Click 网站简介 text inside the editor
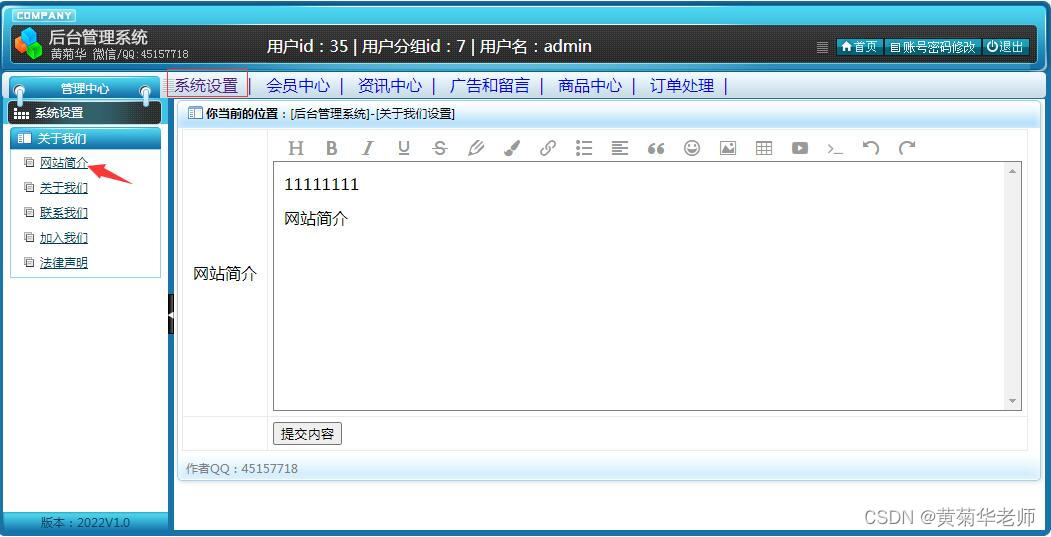 316,219
